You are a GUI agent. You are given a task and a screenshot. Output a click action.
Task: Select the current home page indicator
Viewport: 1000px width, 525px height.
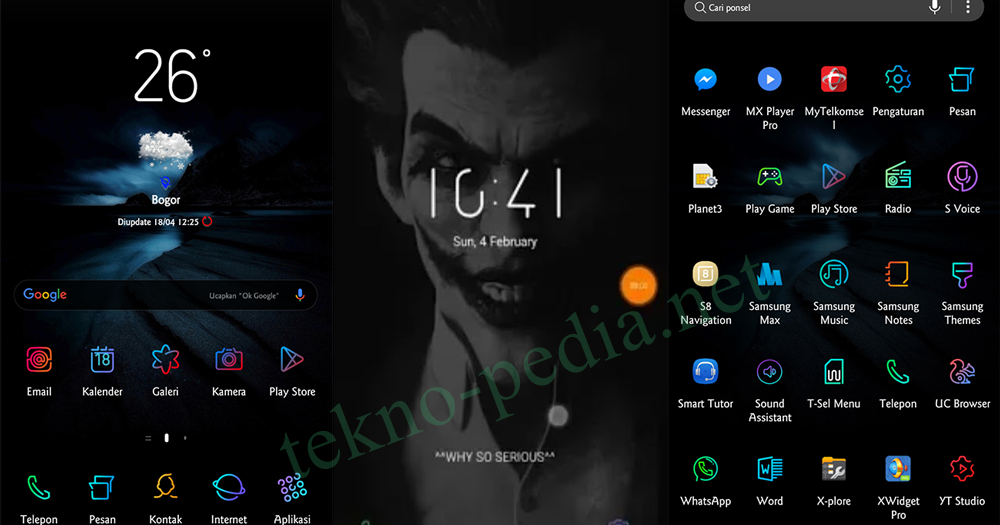[166, 438]
